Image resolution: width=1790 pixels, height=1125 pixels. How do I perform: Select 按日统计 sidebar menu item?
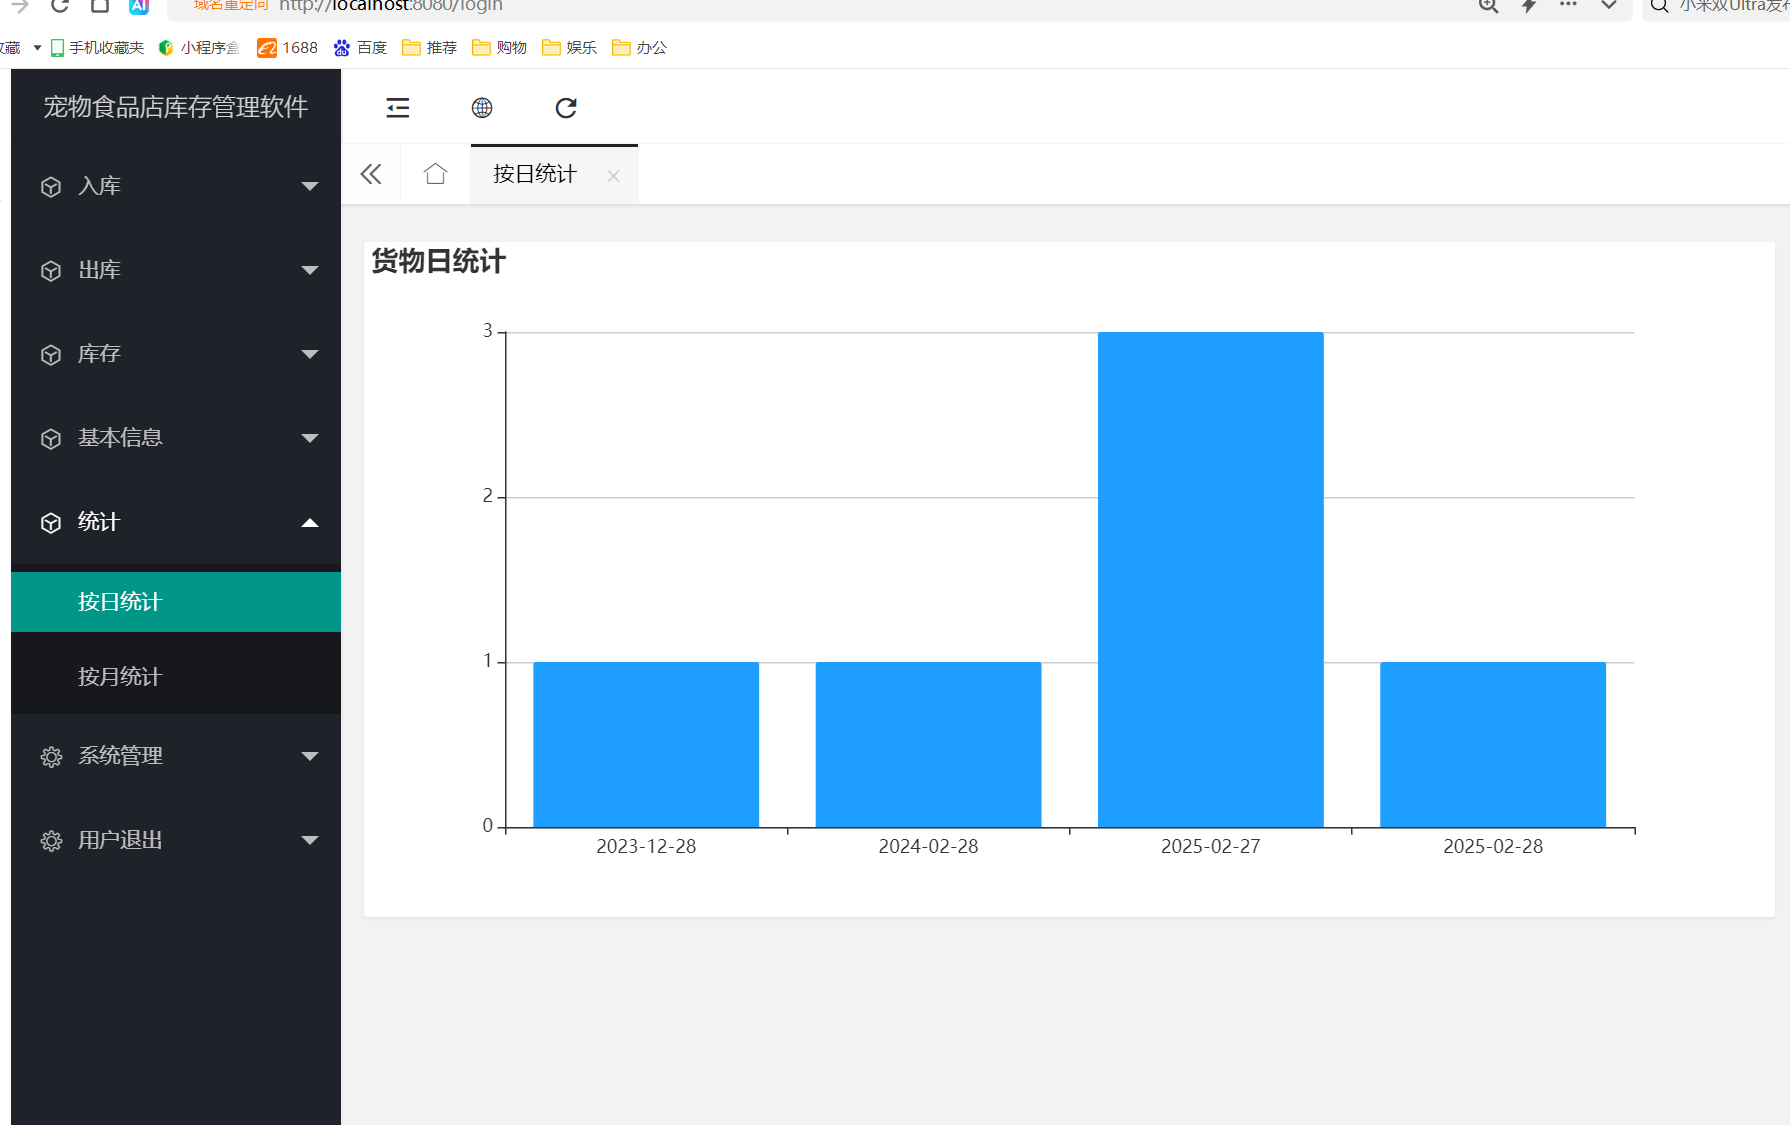click(x=120, y=602)
